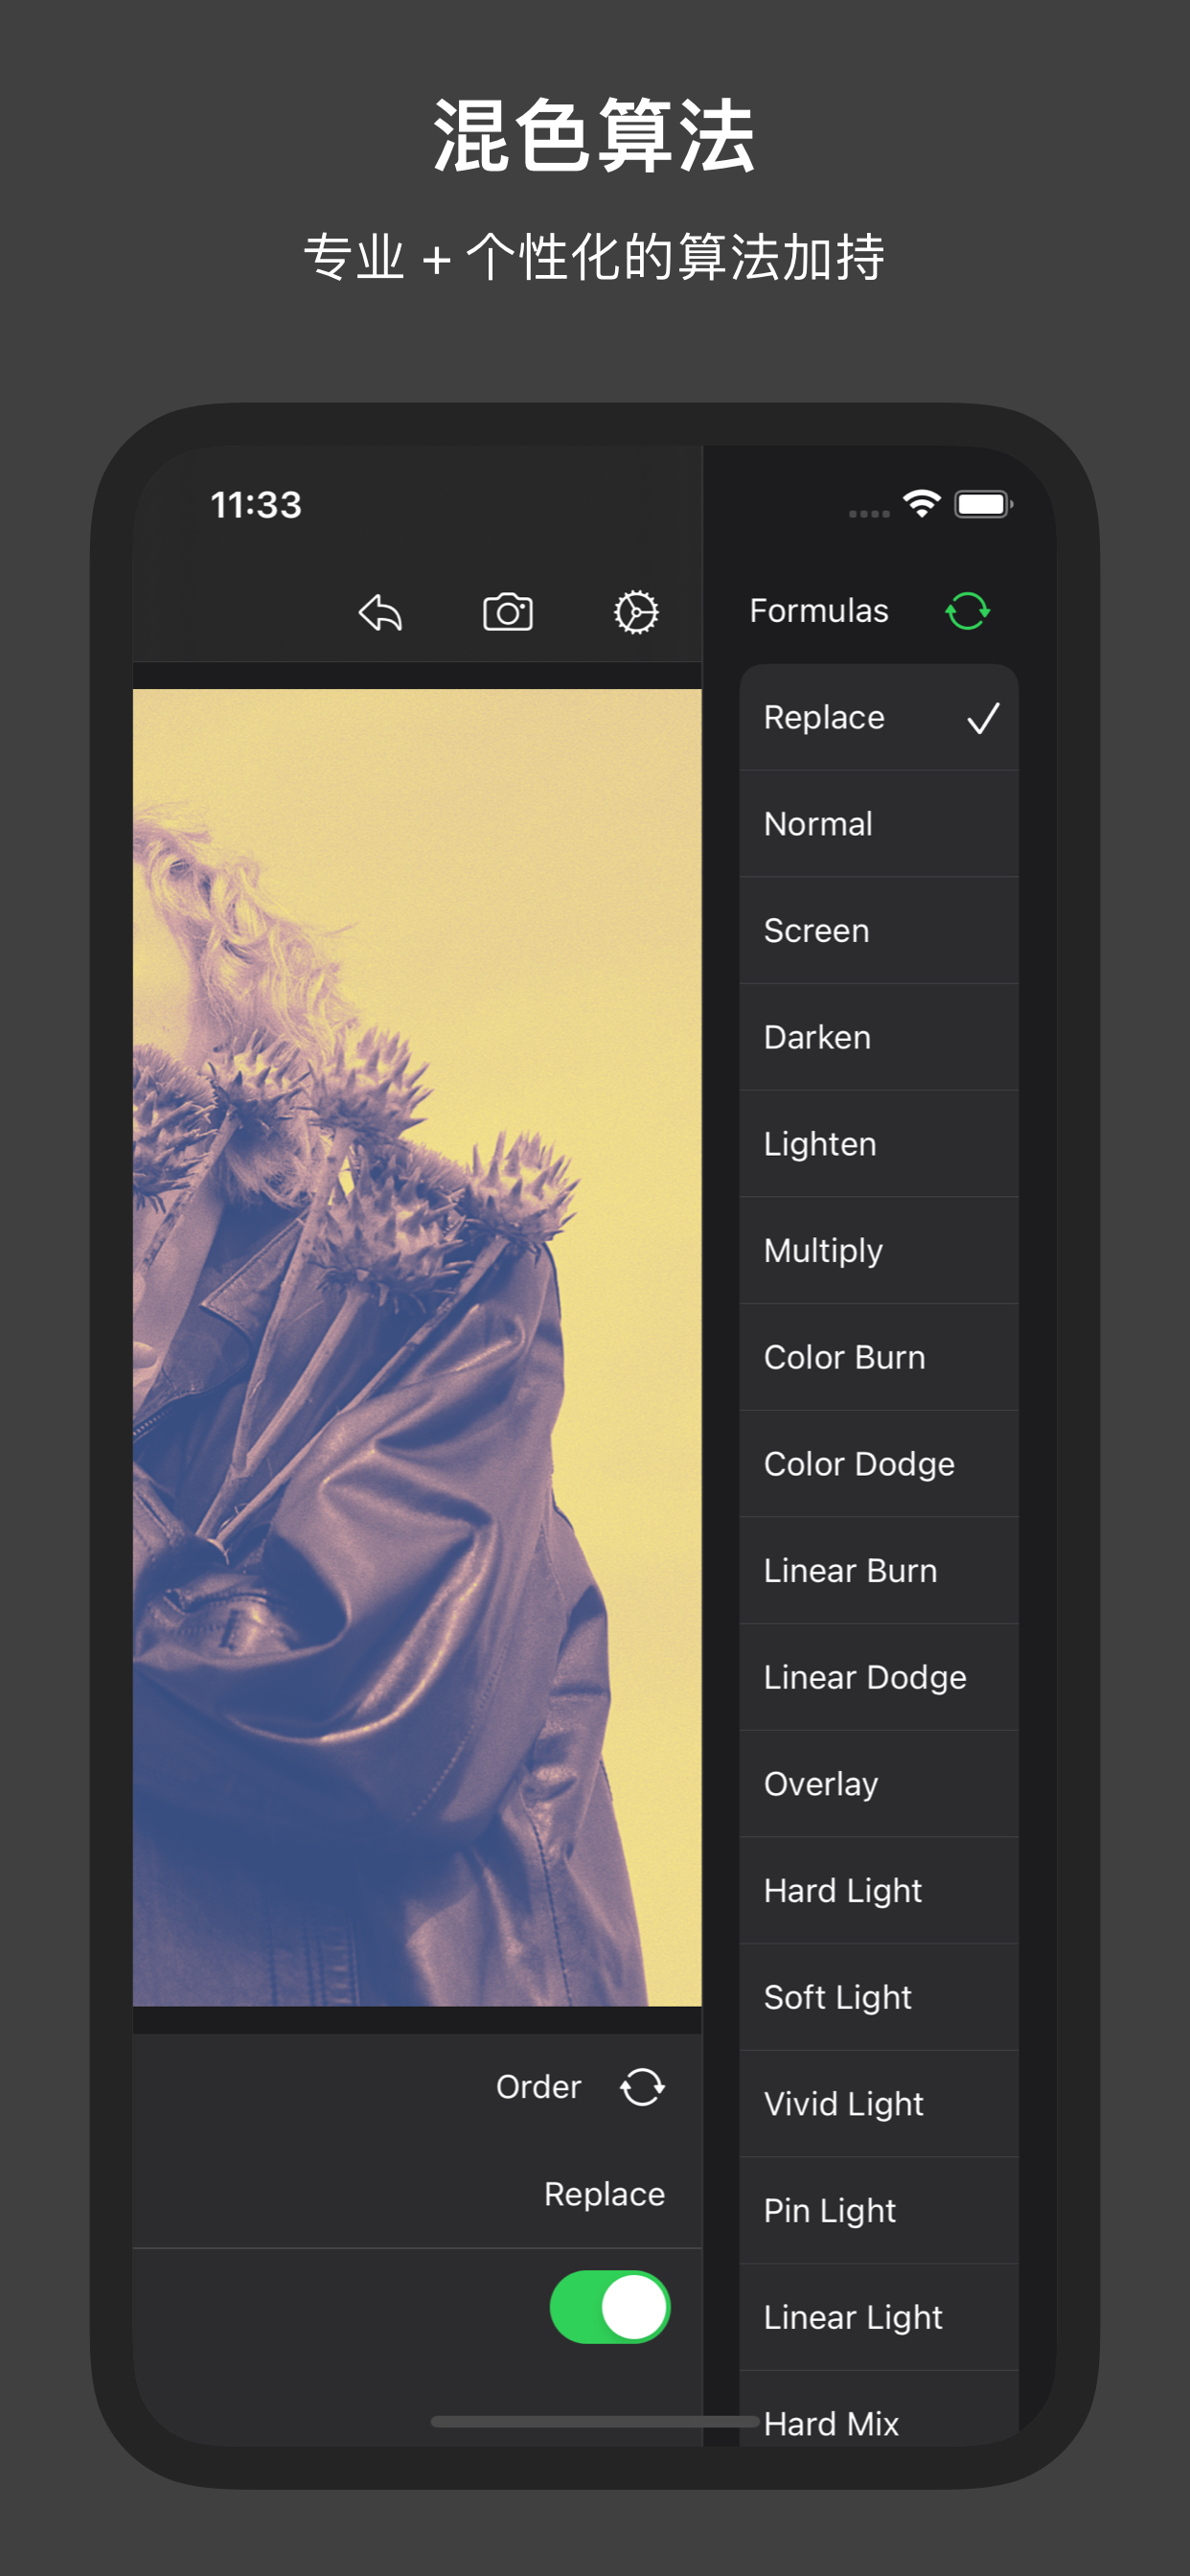Image resolution: width=1190 pixels, height=2576 pixels.
Task: Tap the checkmark next to Replace
Action: point(983,718)
